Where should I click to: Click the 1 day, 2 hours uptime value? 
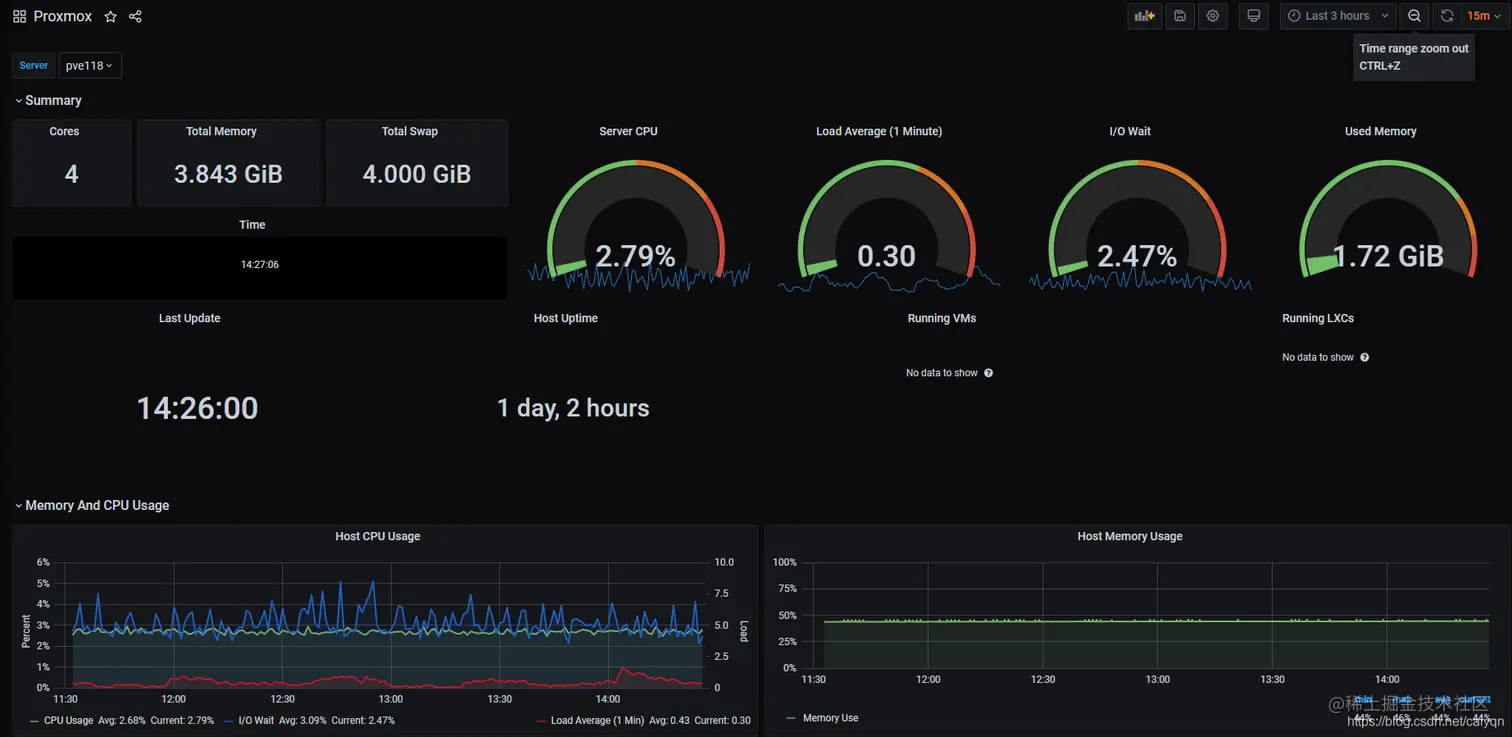[x=573, y=408]
